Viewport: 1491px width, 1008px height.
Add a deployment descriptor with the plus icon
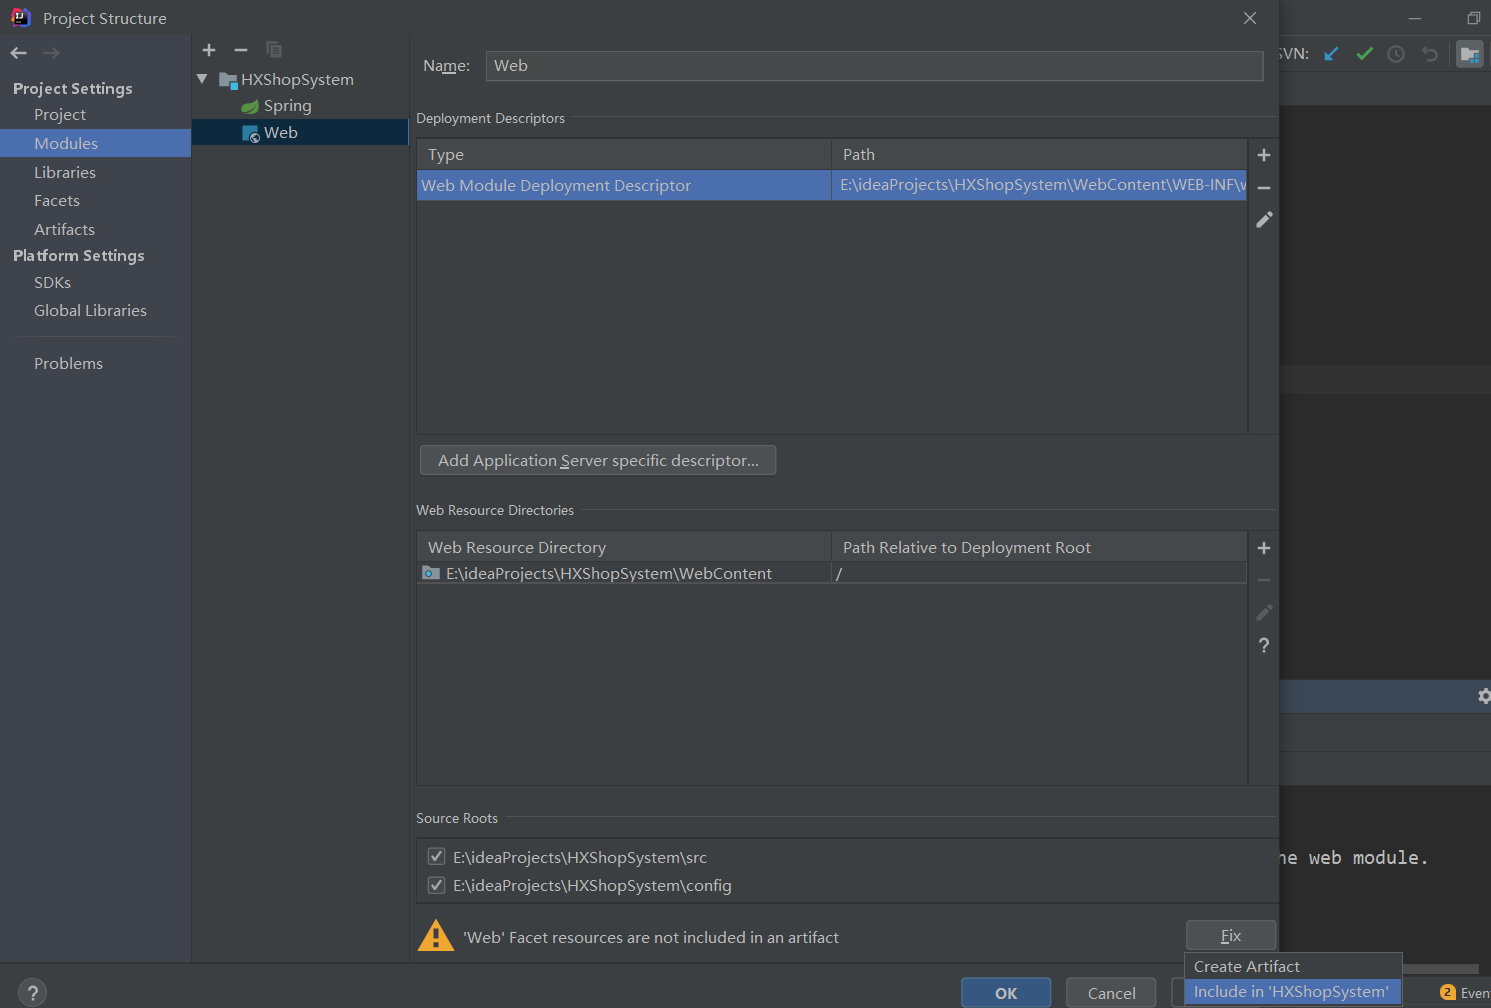click(1264, 155)
